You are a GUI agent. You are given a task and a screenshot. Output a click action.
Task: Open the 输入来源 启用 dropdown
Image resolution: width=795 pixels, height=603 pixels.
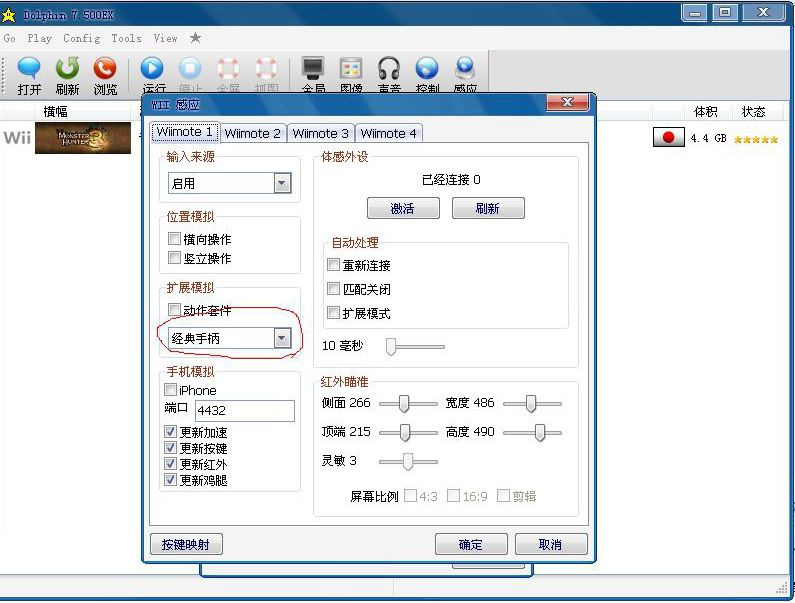click(230, 183)
